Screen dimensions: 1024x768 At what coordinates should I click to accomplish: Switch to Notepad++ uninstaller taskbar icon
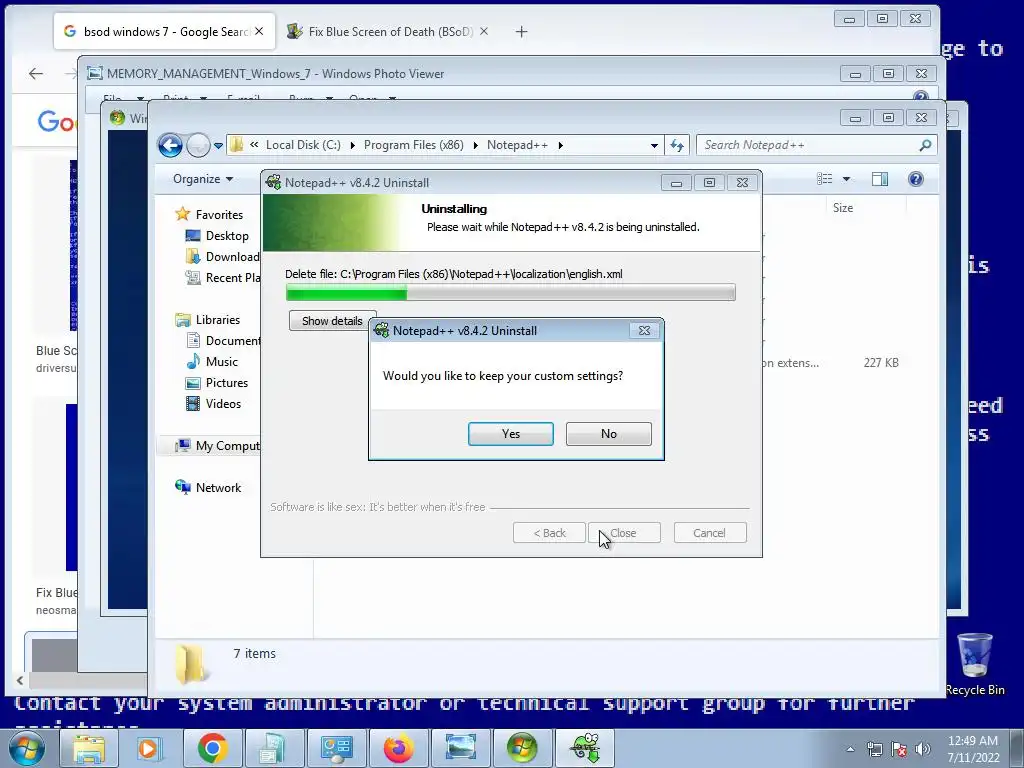pos(586,748)
